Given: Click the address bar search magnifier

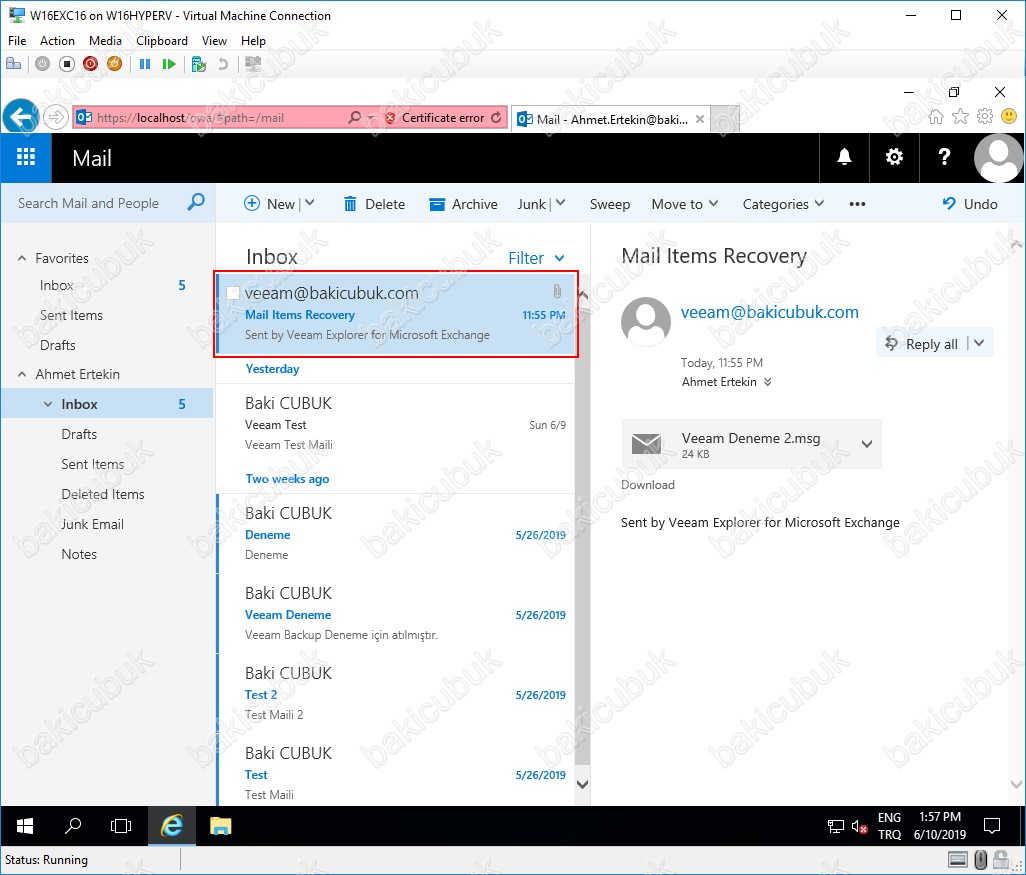Looking at the screenshot, I should pos(355,118).
